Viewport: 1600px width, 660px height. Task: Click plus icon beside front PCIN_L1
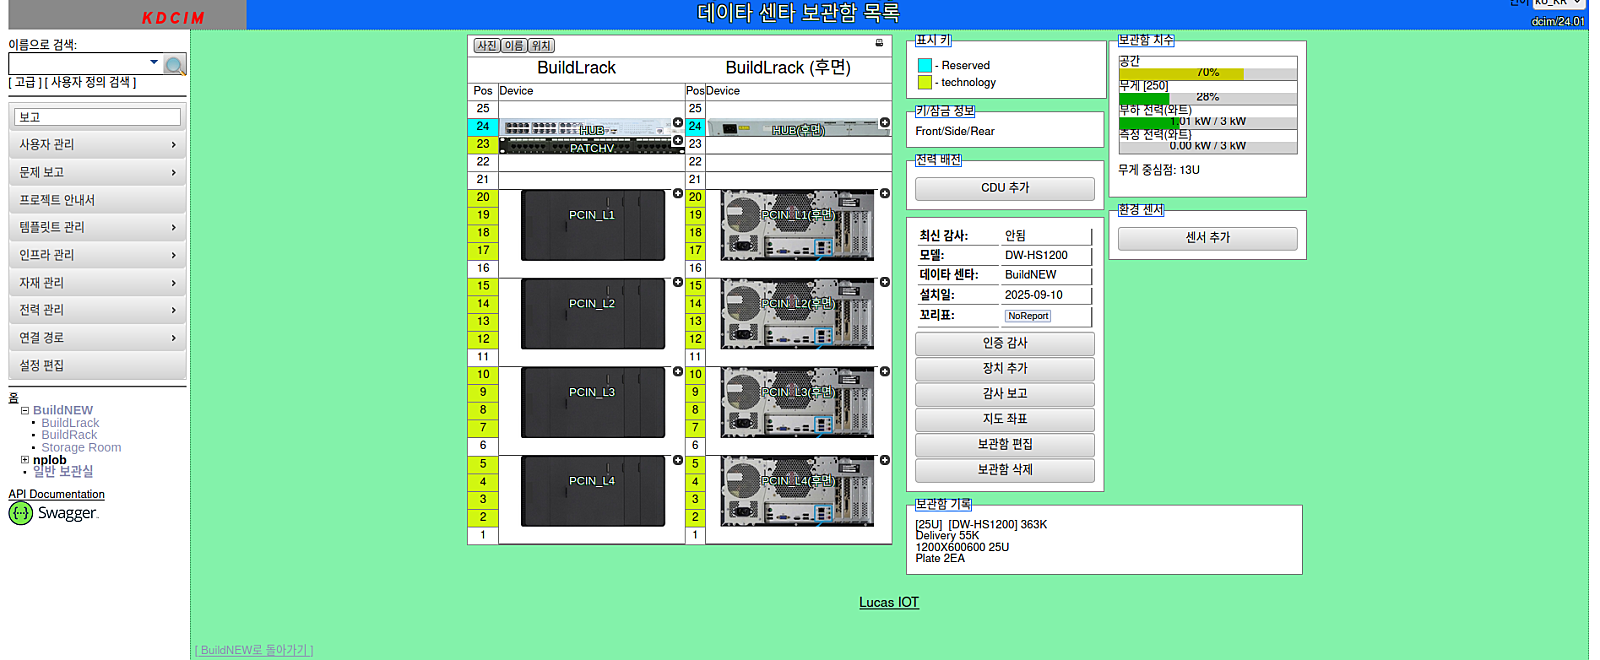678,194
